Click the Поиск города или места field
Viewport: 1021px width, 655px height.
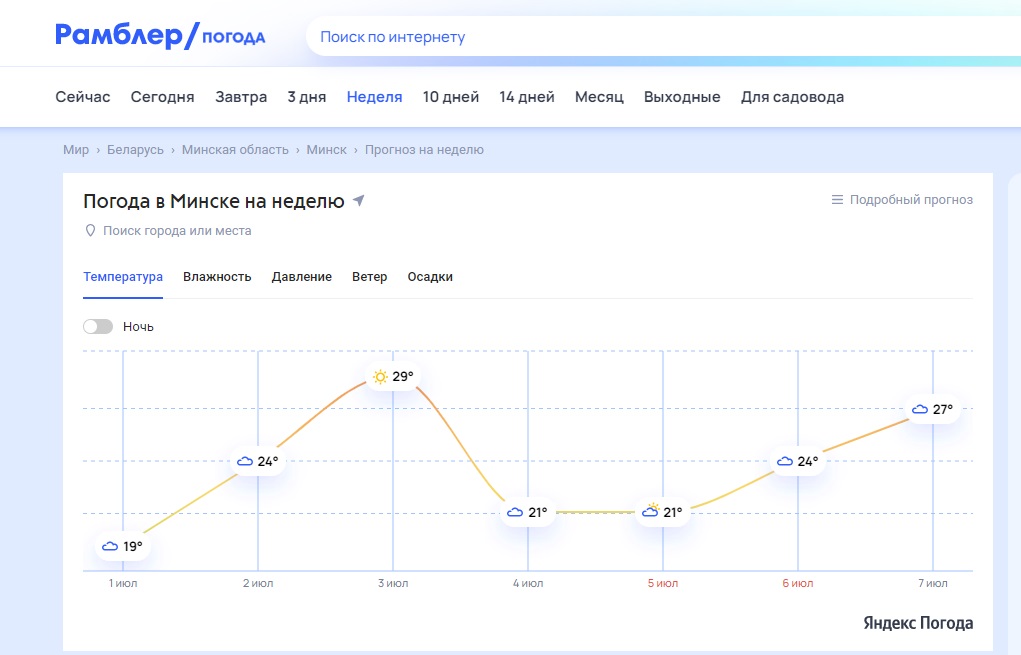177,231
